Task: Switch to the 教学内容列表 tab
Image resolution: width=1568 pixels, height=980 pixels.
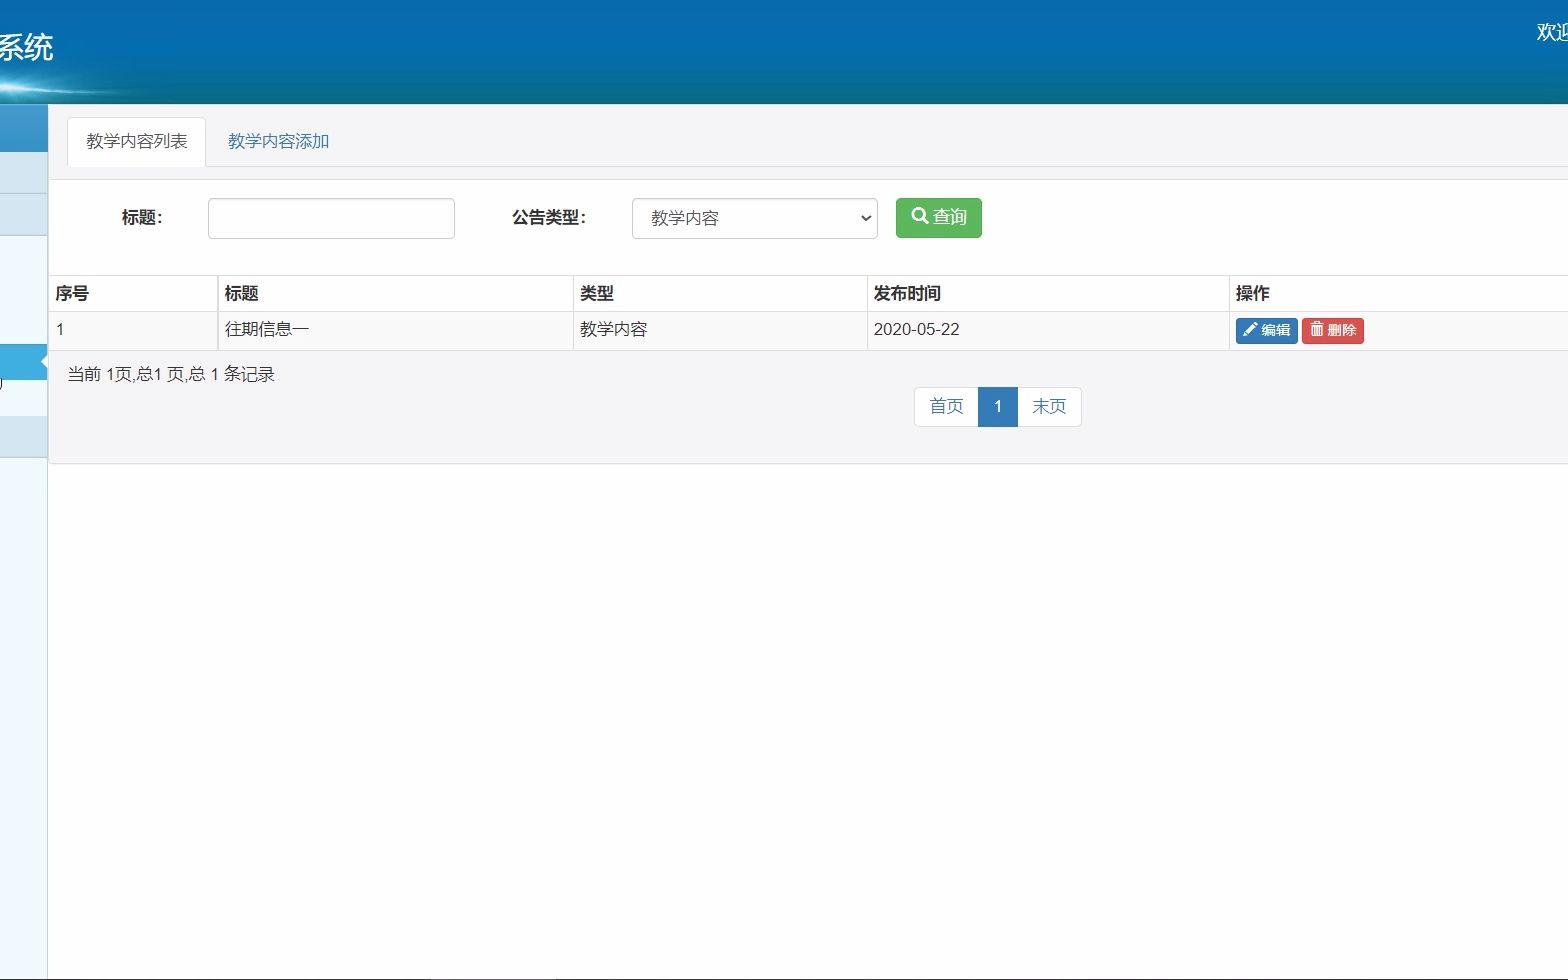Action: coord(137,142)
